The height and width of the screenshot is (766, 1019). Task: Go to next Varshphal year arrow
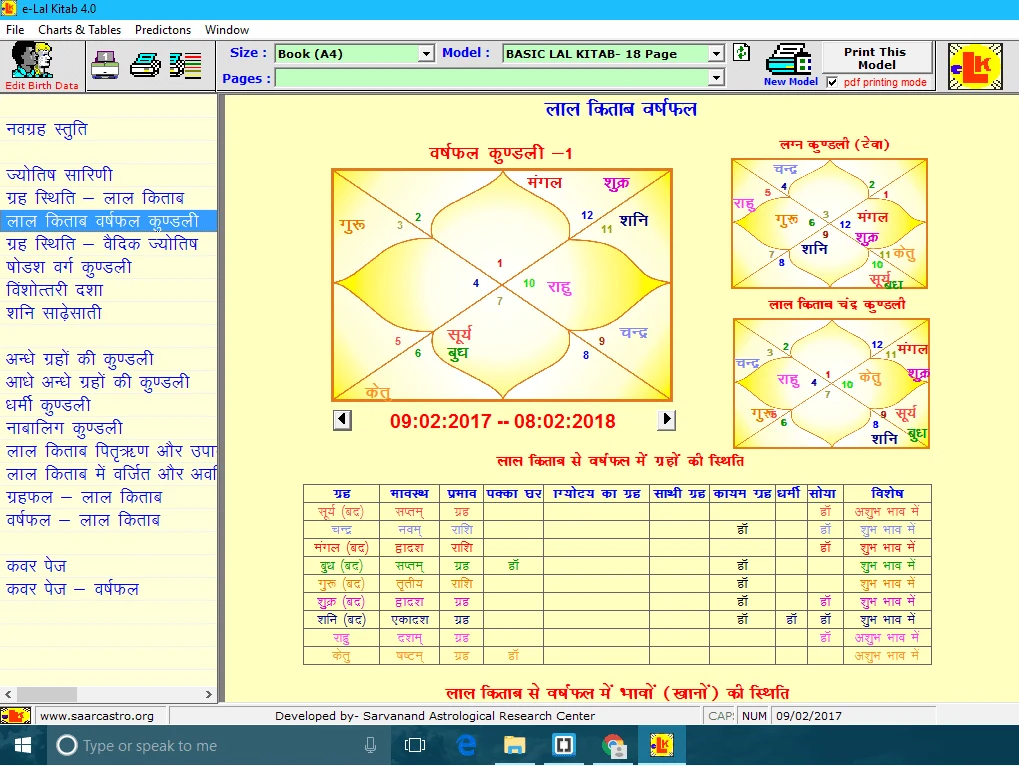pyautogui.click(x=666, y=420)
